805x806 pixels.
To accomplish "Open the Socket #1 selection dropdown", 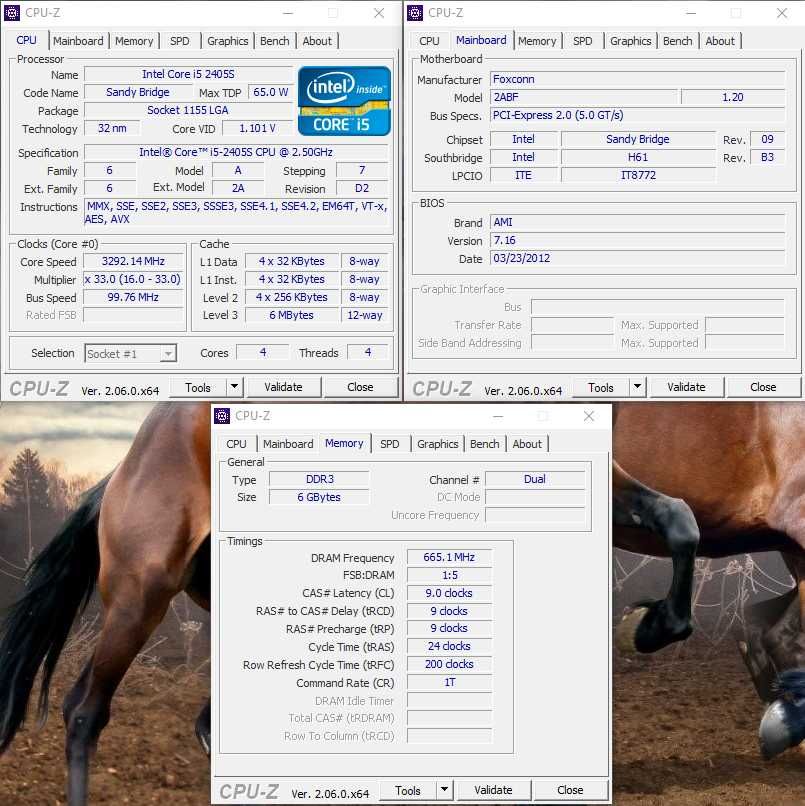I will 131,354.
